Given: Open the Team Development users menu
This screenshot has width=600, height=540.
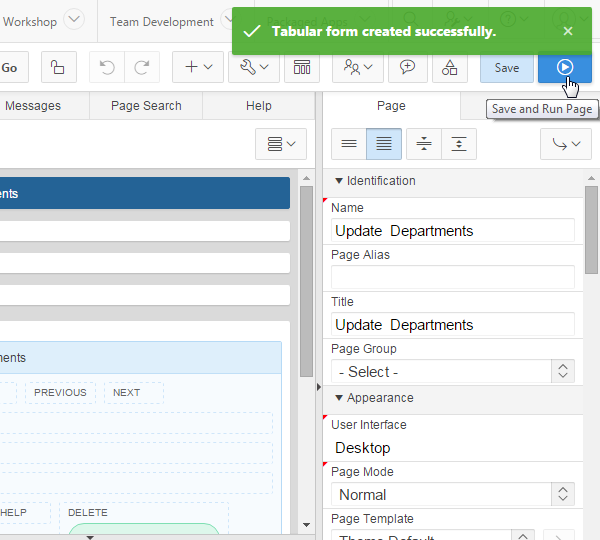Looking at the screenshot, I should (x=358, y=67).
